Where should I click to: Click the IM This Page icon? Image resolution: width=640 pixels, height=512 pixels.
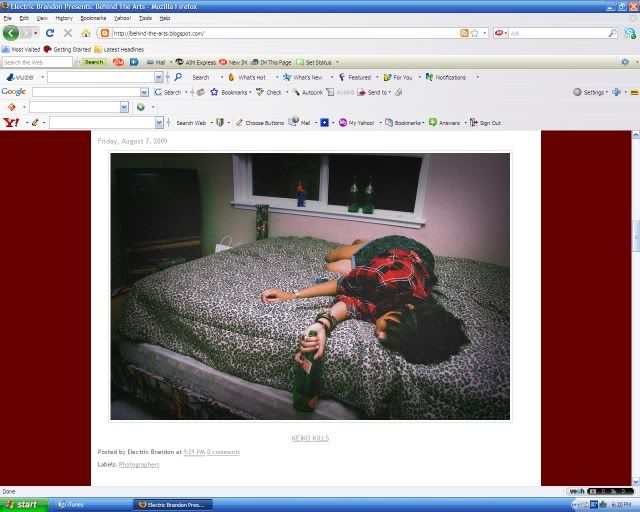(x=271, y=62)
